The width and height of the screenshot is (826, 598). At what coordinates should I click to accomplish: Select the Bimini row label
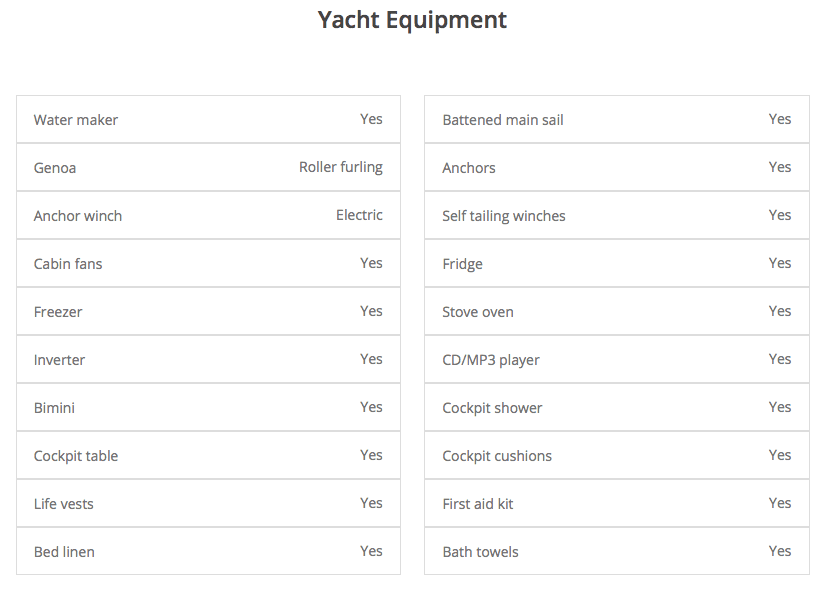coord(54,408)
